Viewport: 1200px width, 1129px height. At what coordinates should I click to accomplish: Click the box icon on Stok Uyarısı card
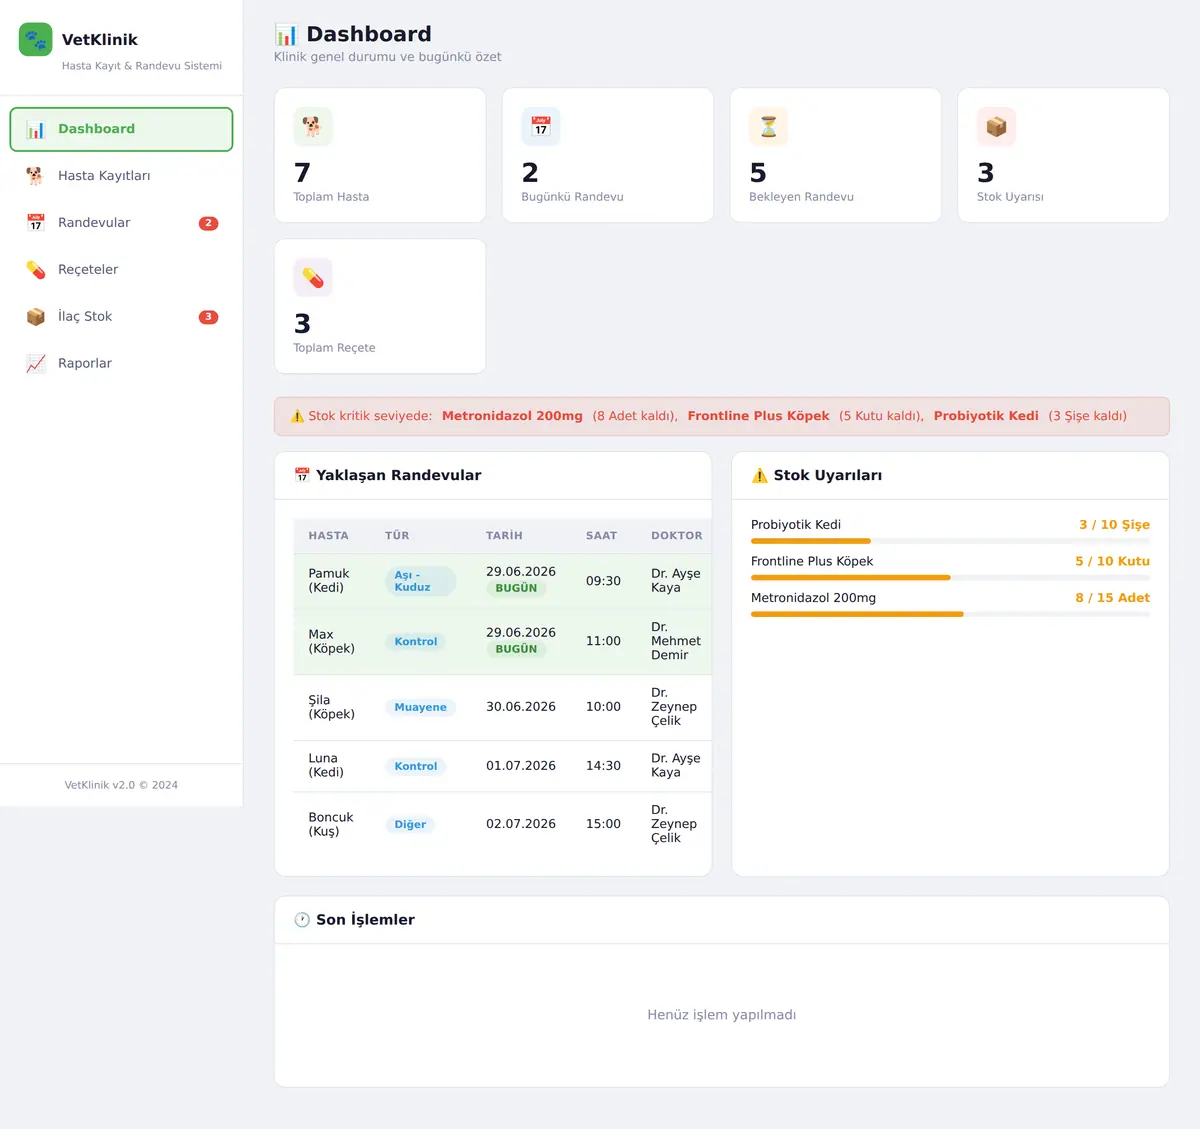tap(997, 127)
